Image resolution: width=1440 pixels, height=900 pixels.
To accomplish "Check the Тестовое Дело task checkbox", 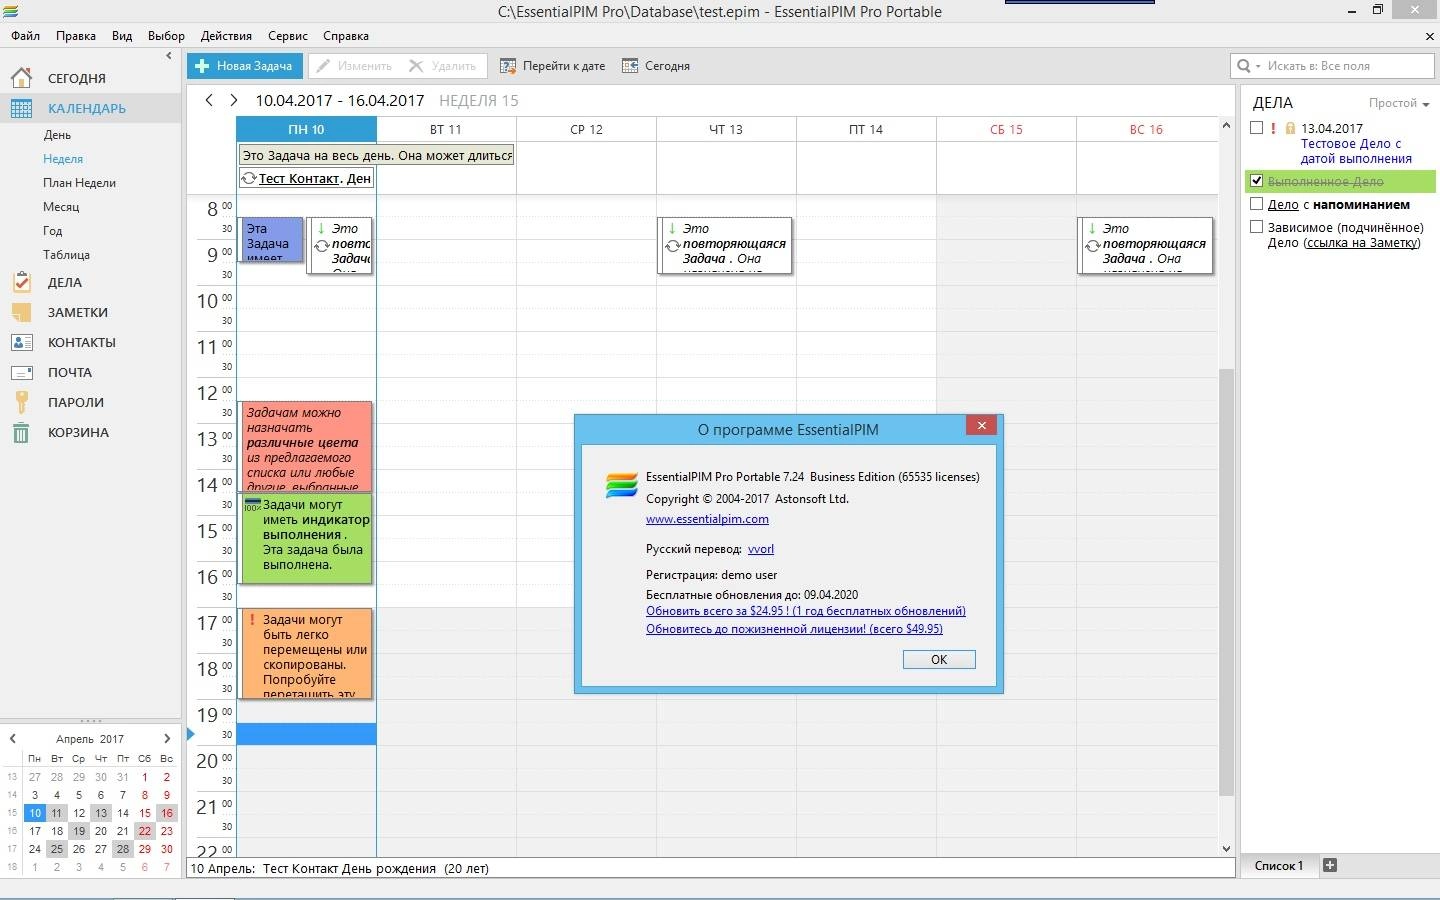I will [1257, 128].
